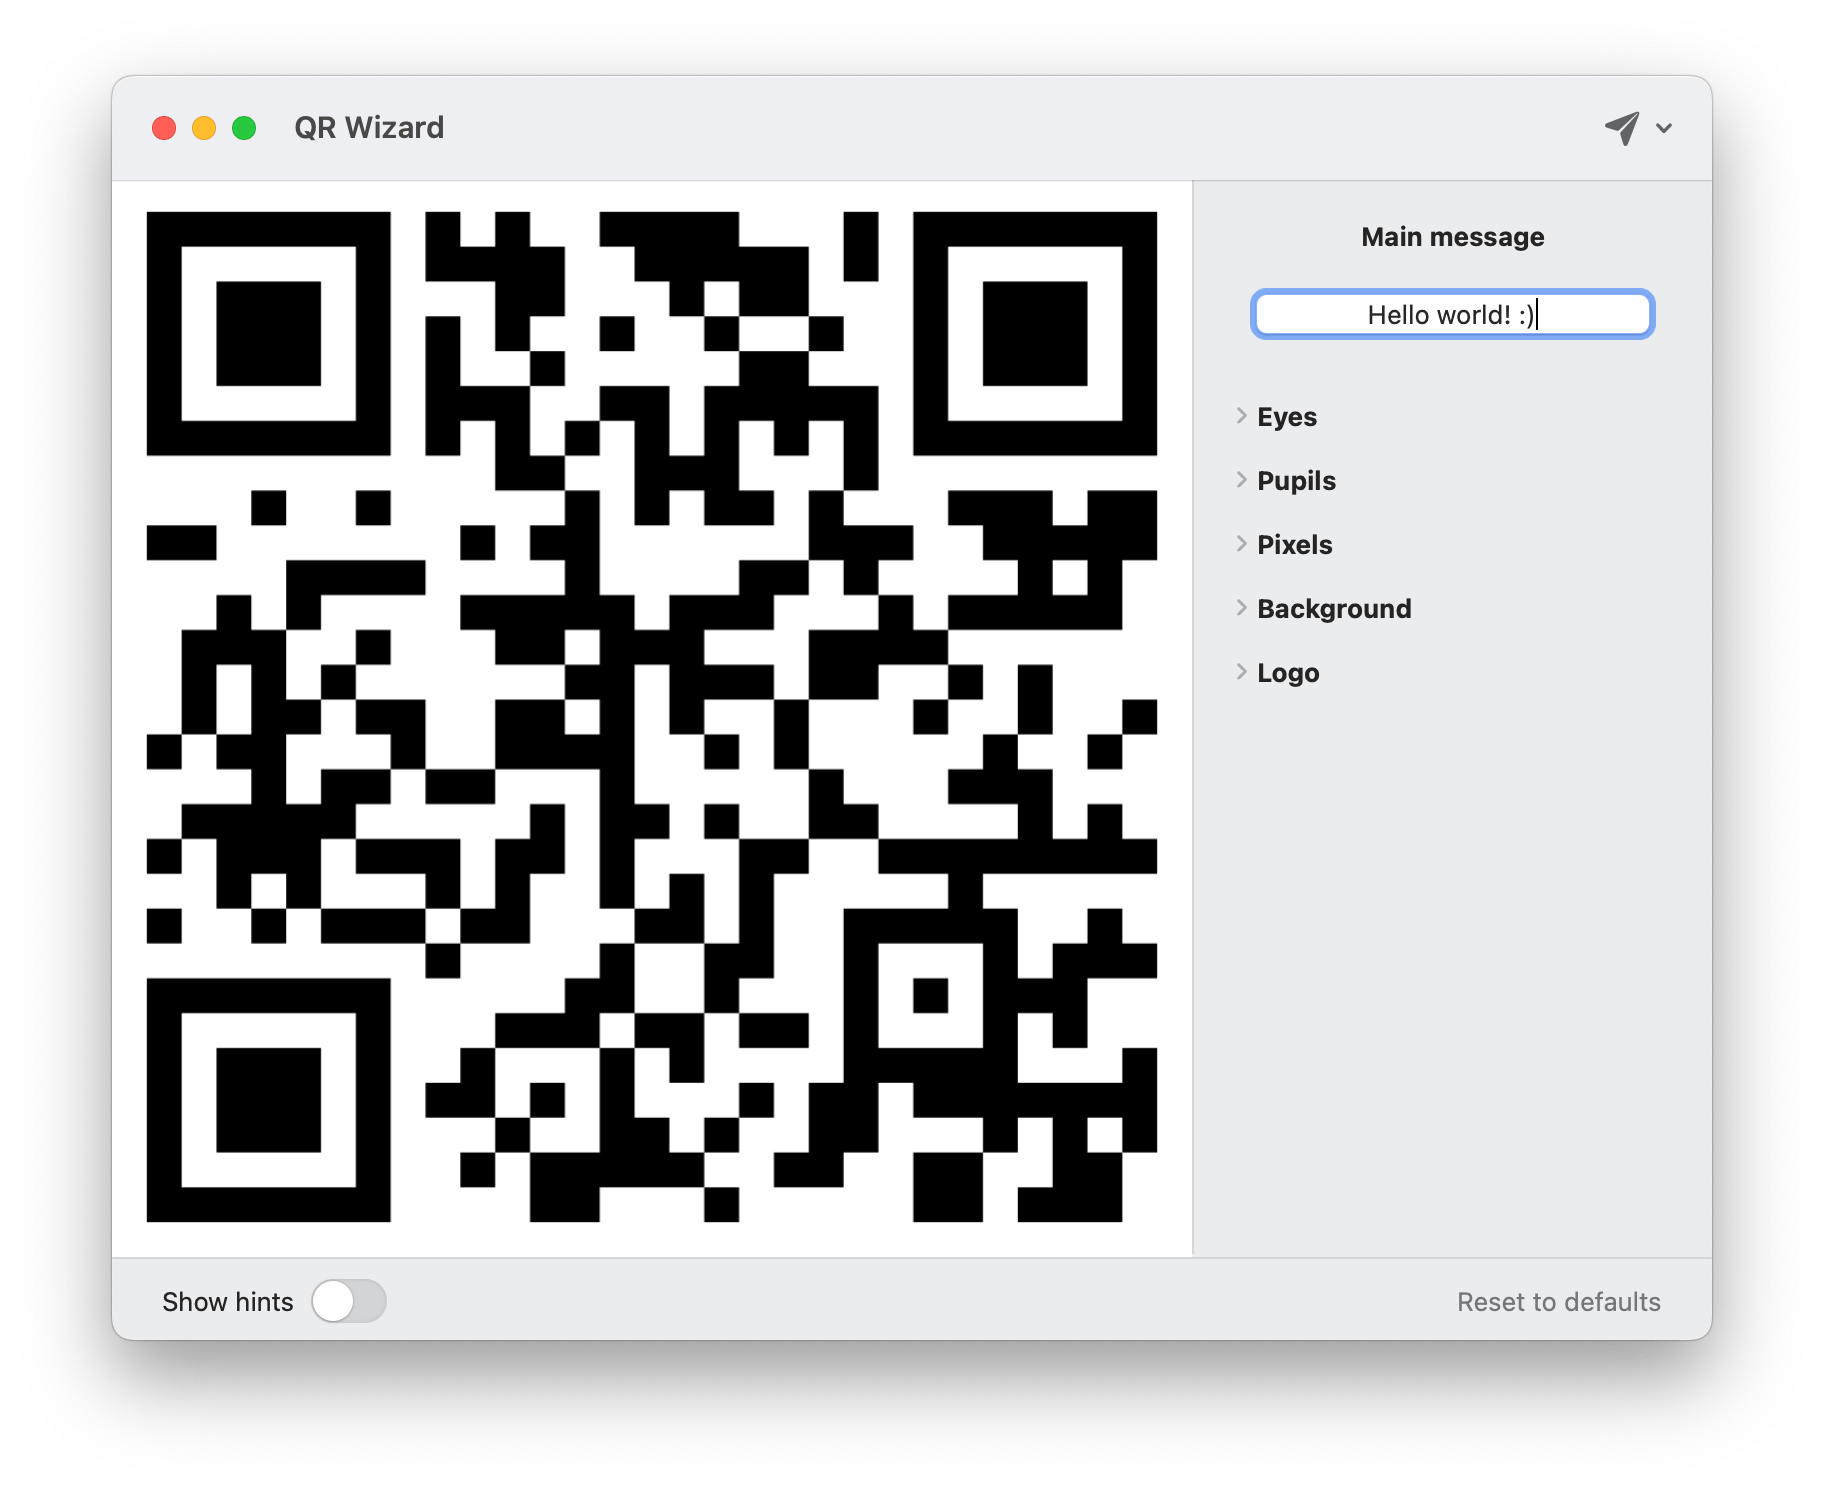Click the QR Wizard window title
The height and width of the screenshot is (1488, 1824).
point(368,127)
